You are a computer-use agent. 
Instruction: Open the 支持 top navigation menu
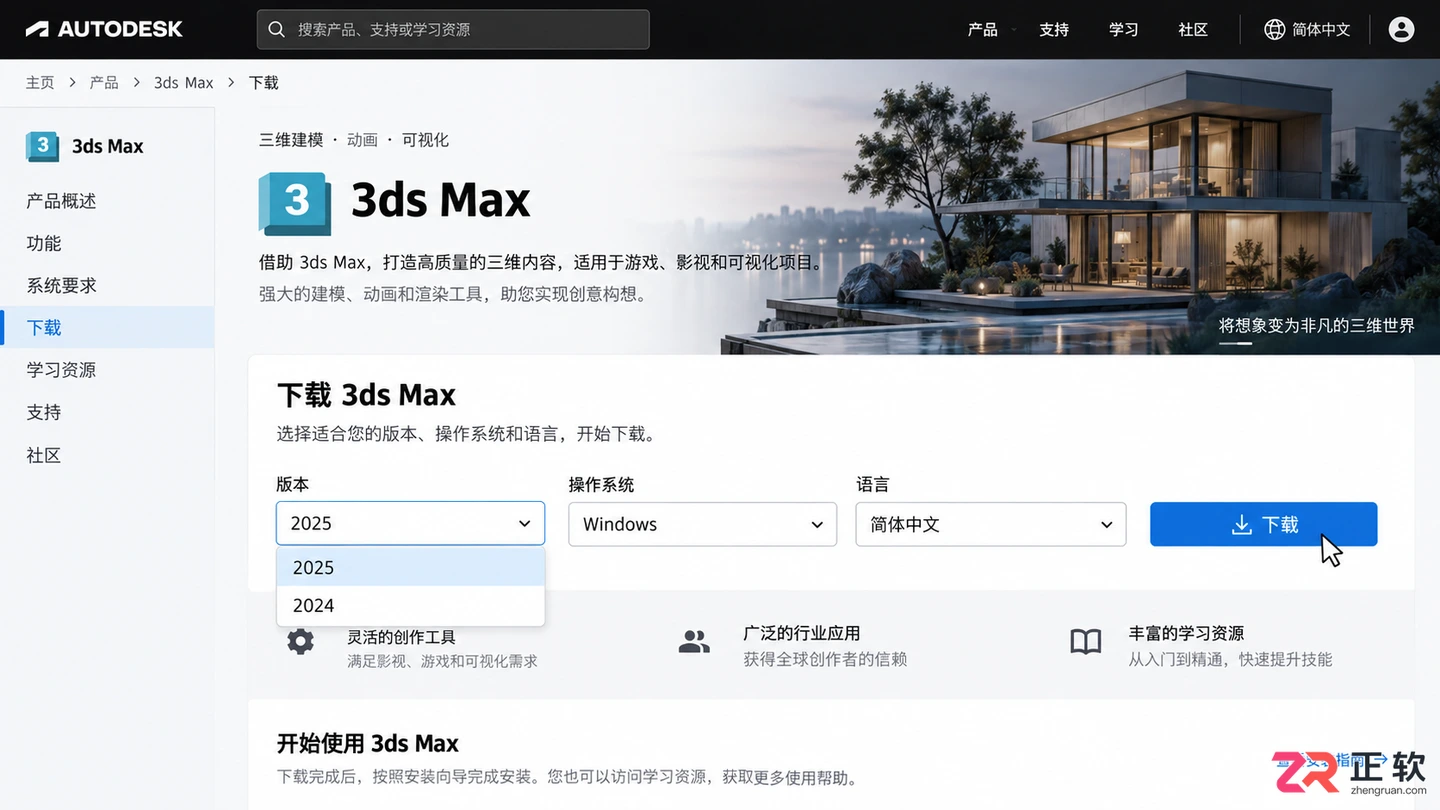(1054, 30)
